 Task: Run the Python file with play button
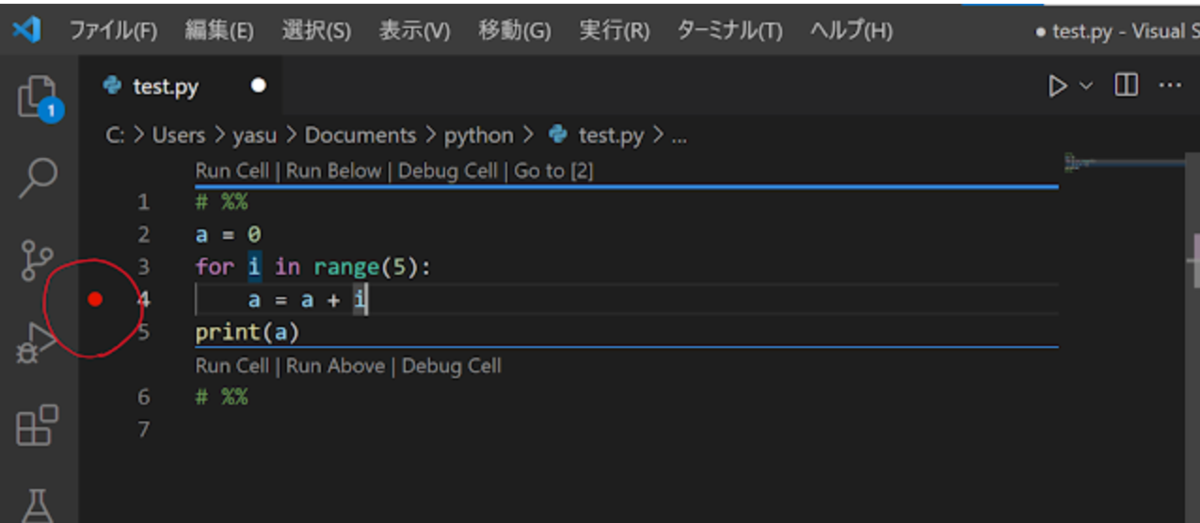tap(1057, 86)
